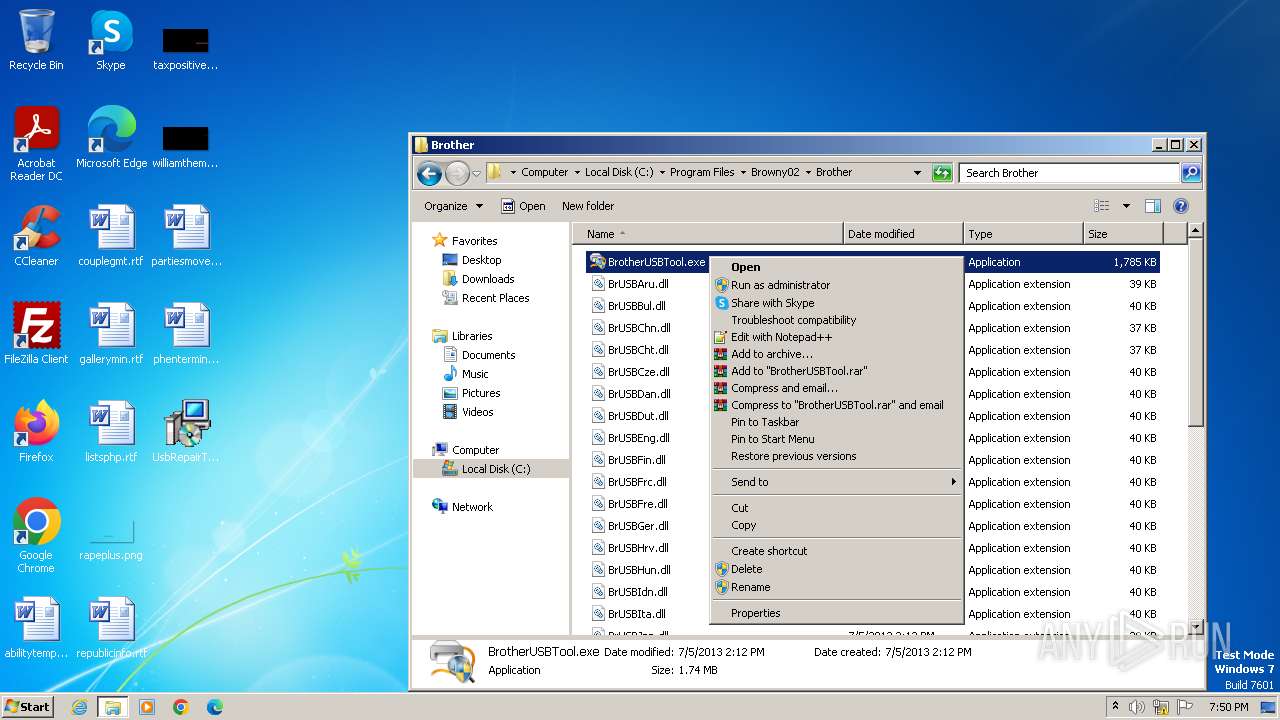The width and height of the screenshot is (1280, 720).
Task: Select couplegmt.rtf desktop file
Action: pos(111,237)
